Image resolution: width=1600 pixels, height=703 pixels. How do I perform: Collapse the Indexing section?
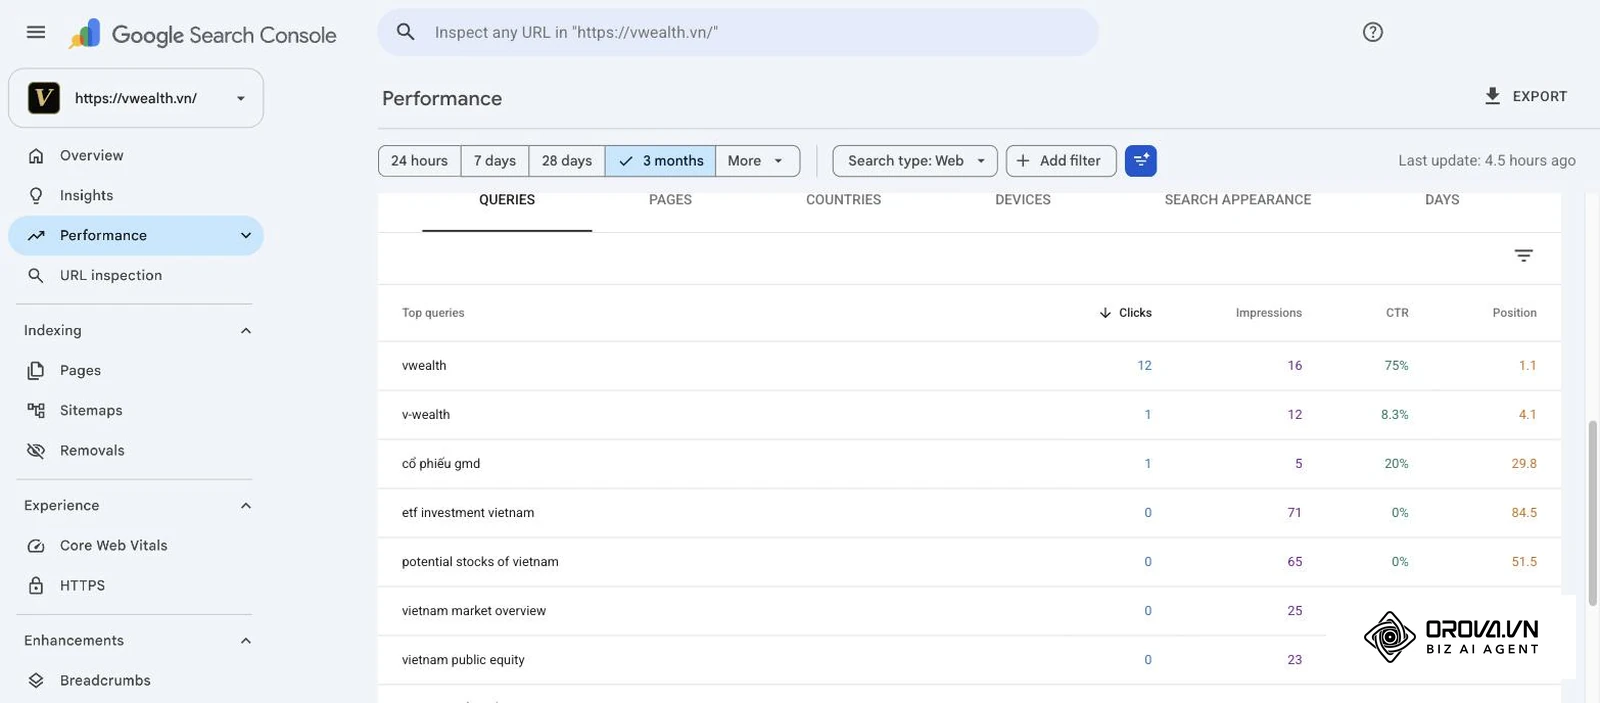[x=246, y=331]
